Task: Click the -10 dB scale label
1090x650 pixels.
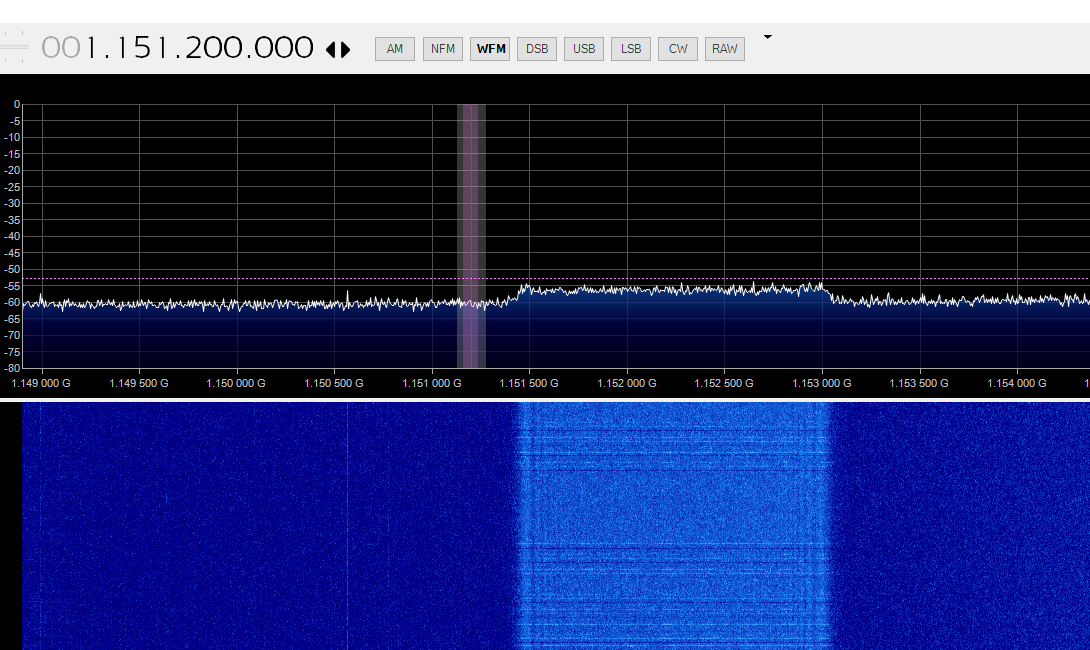Action: 12,138
